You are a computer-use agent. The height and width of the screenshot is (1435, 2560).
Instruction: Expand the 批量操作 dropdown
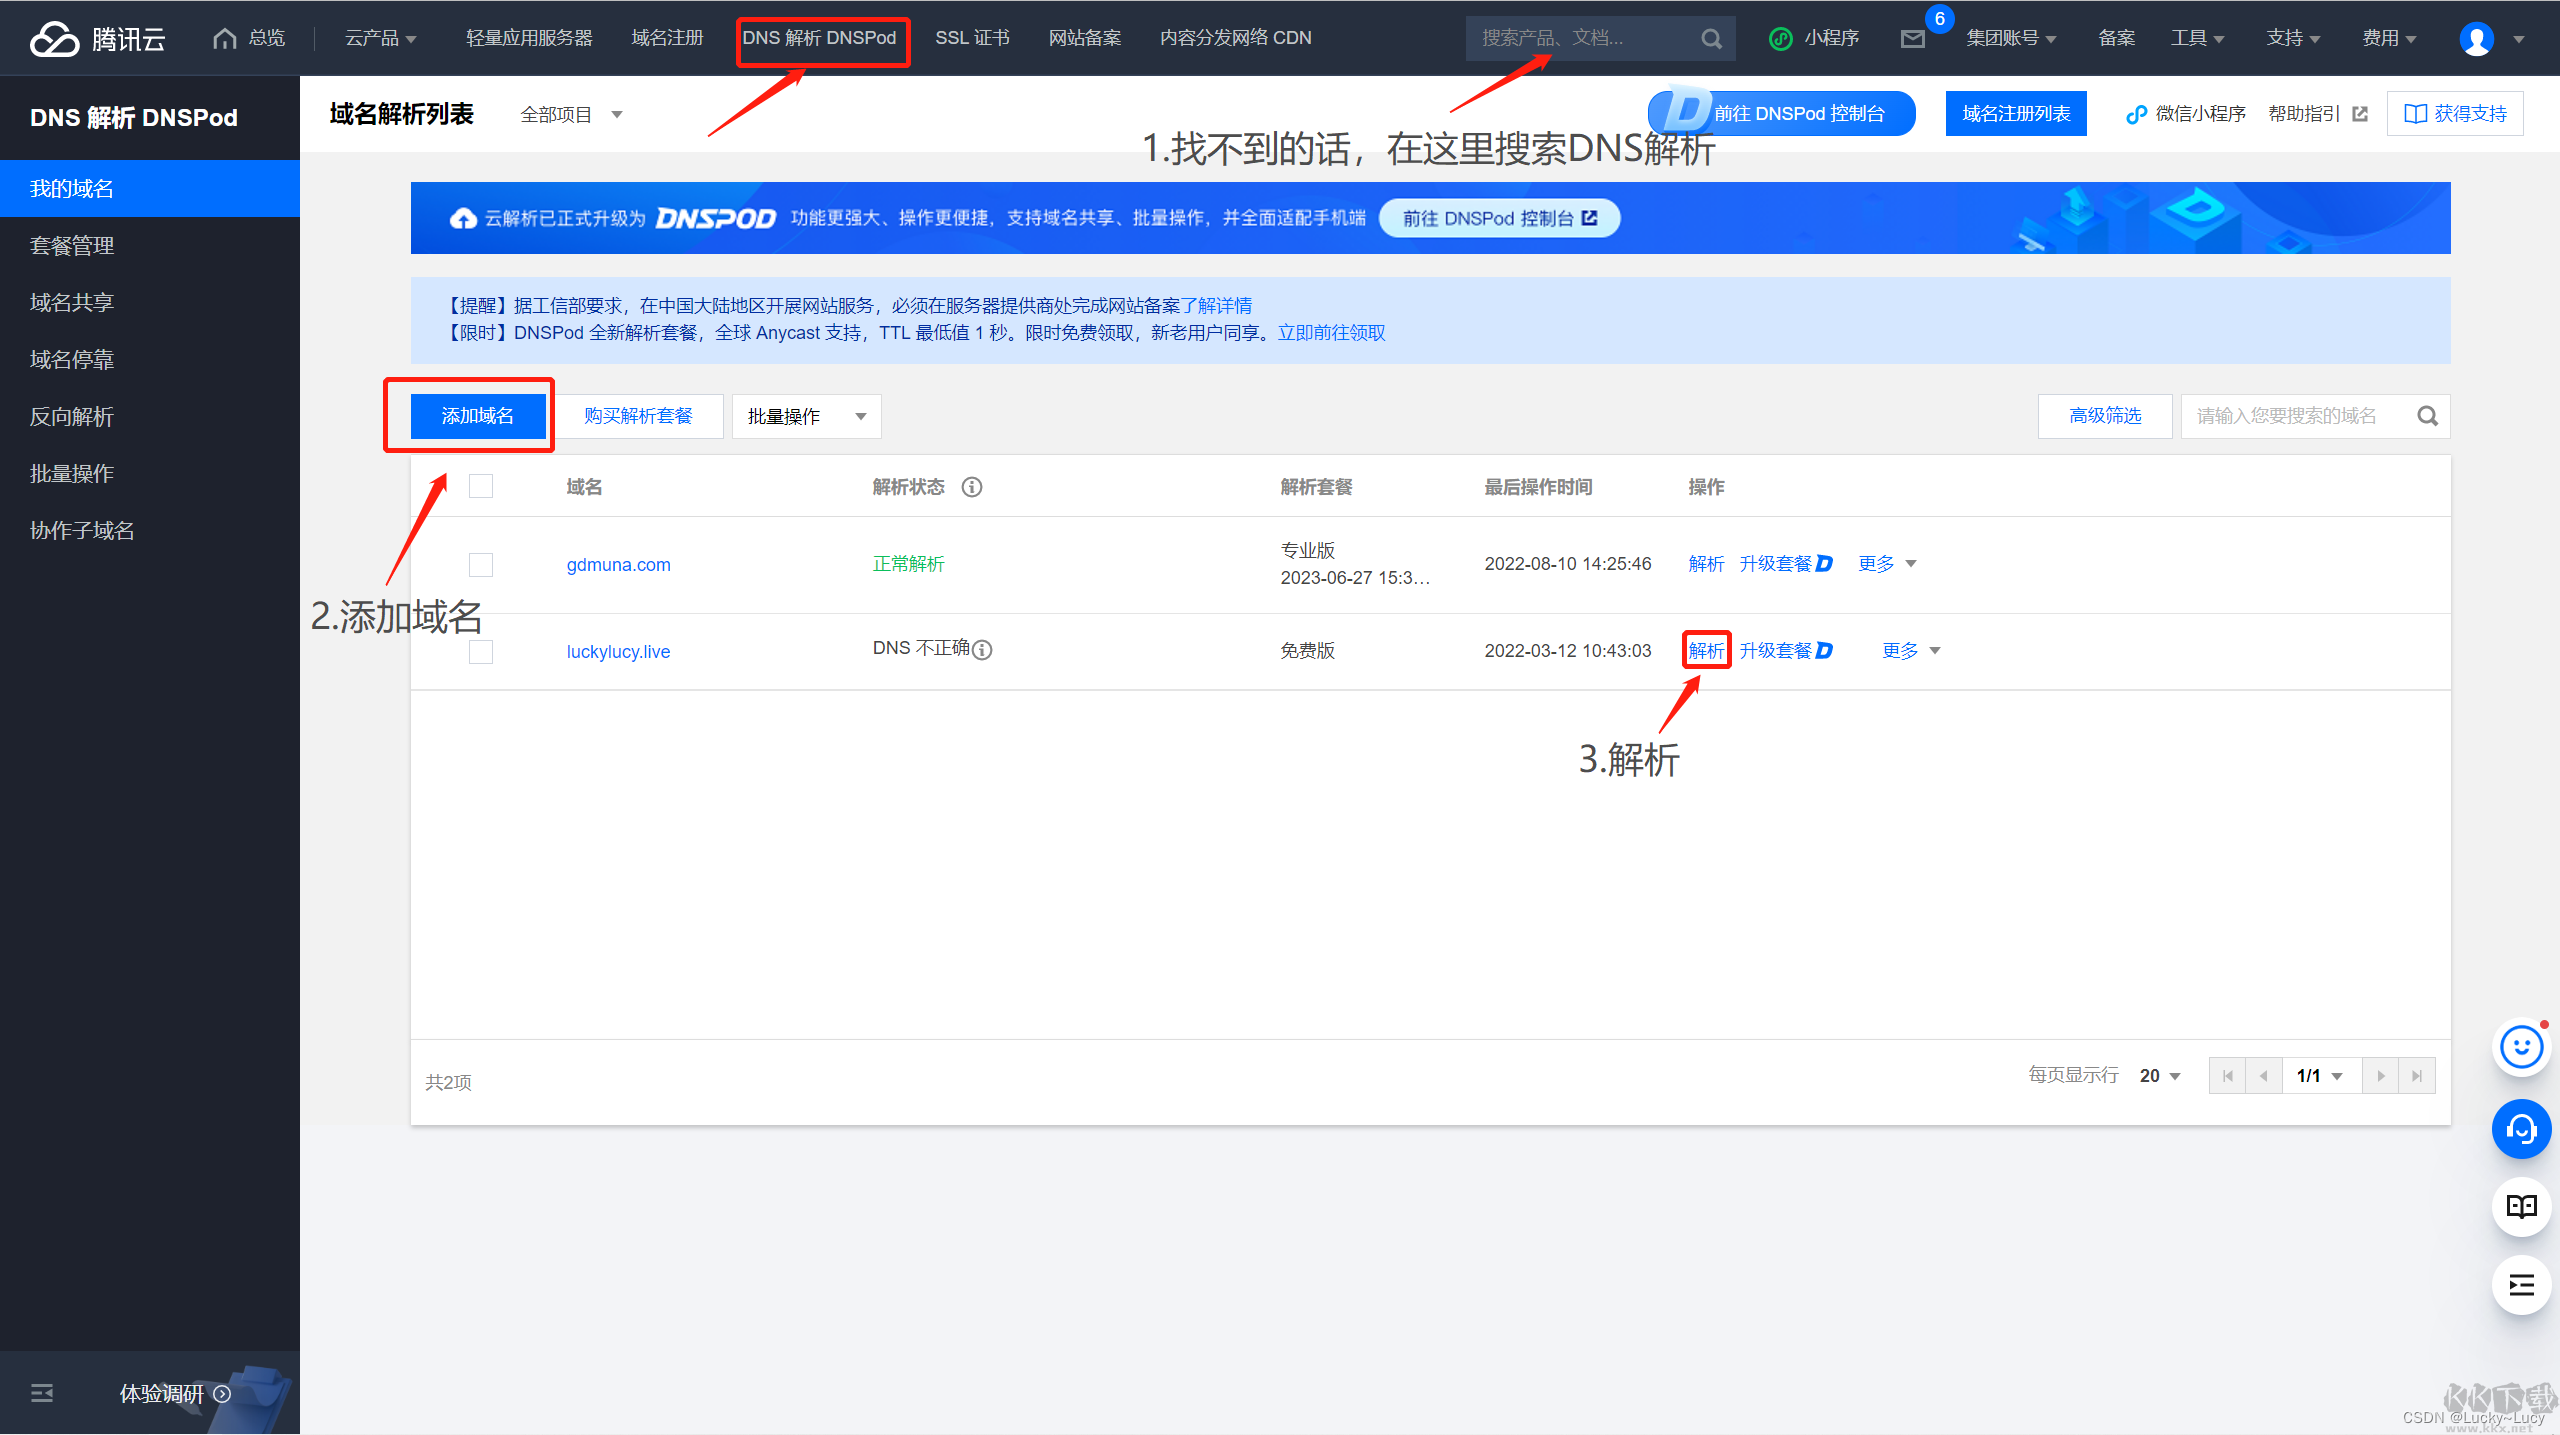pos(806,416)
